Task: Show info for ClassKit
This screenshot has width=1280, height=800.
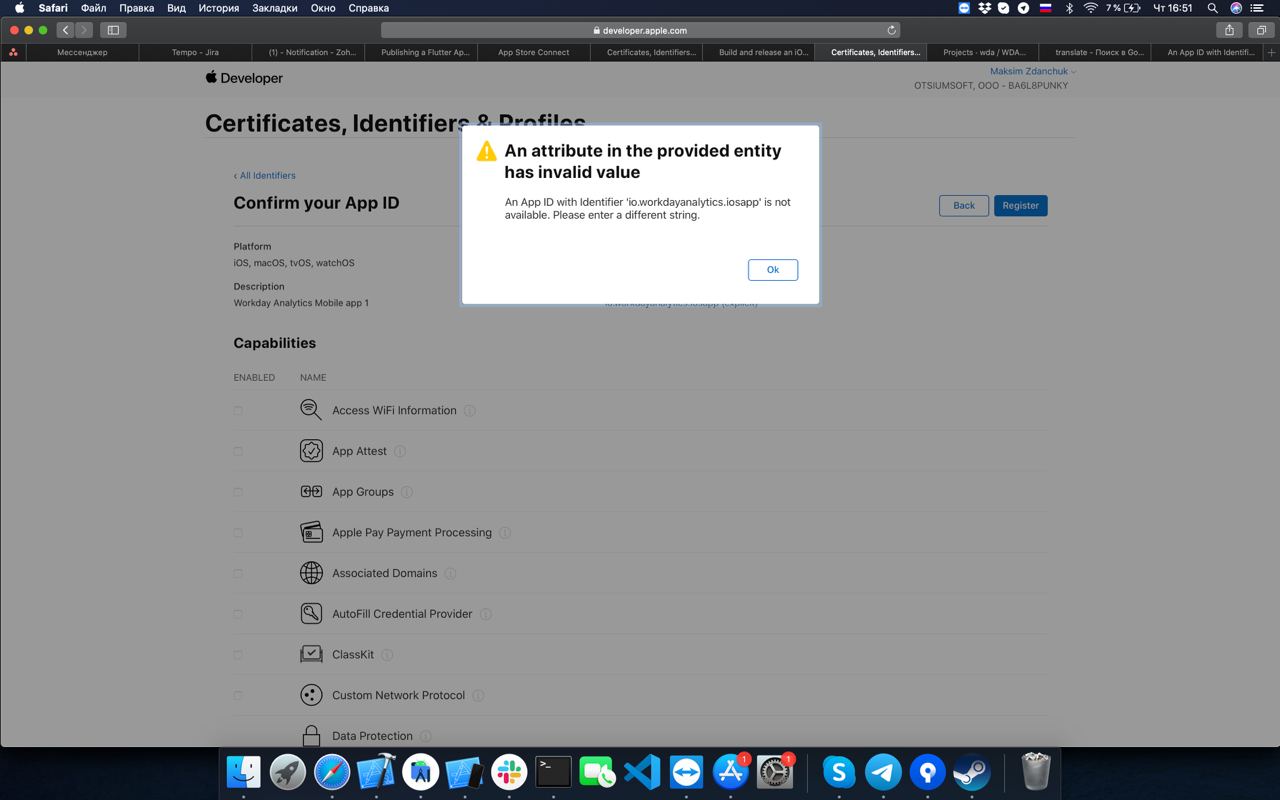Action: (387, 655)
